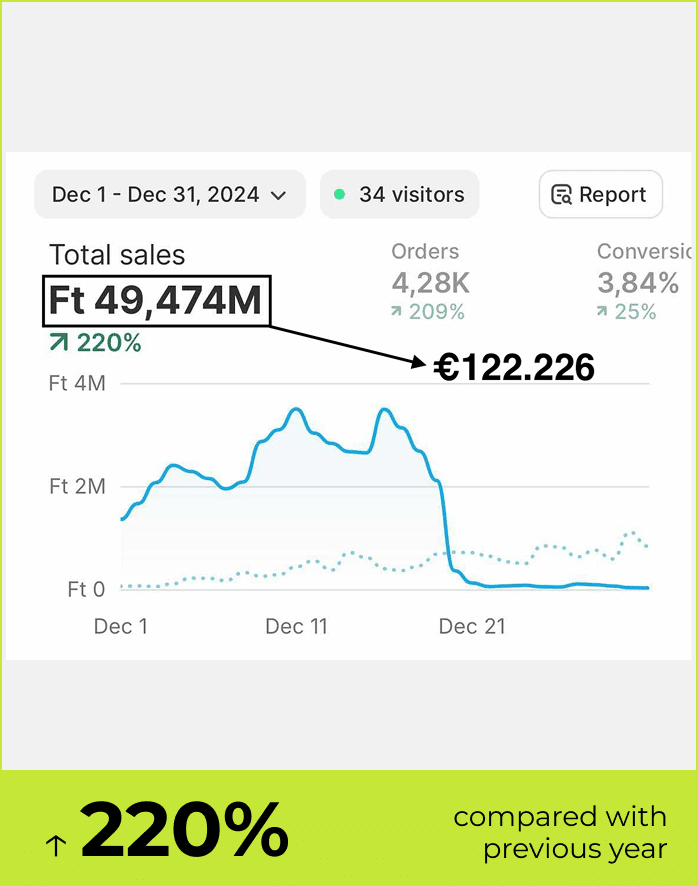Click the 4,28K orders value
Viewport: 698px width, 886px height.
coord(431,282)
